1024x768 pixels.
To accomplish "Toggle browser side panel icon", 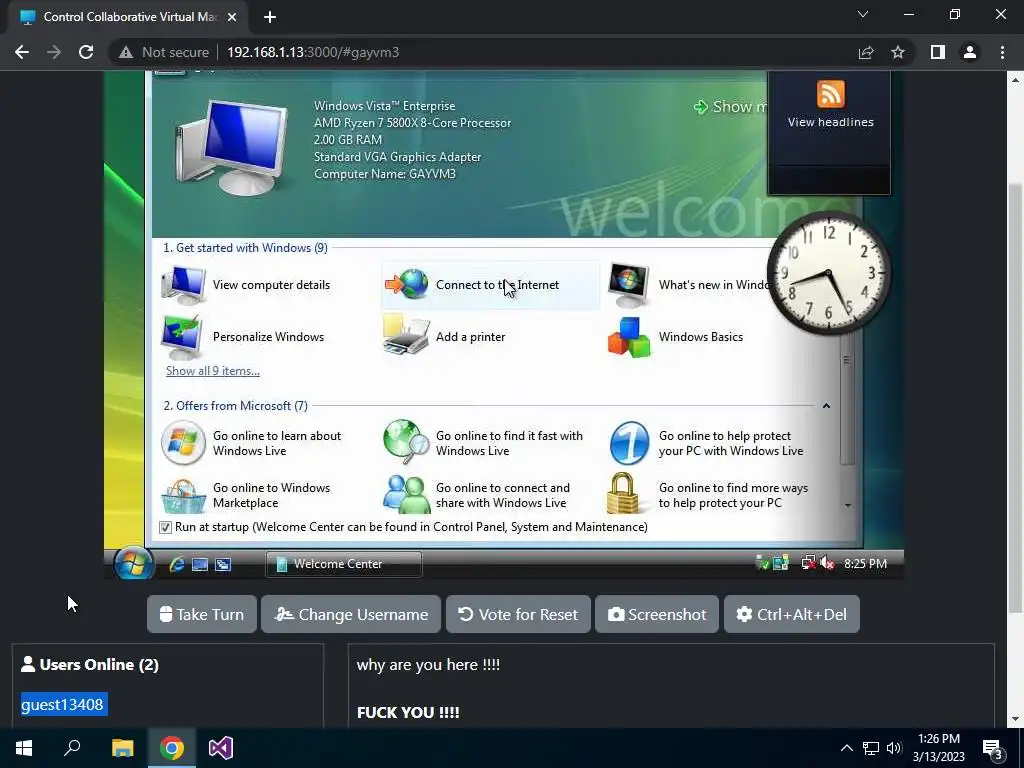I will [x=938, y=52].
